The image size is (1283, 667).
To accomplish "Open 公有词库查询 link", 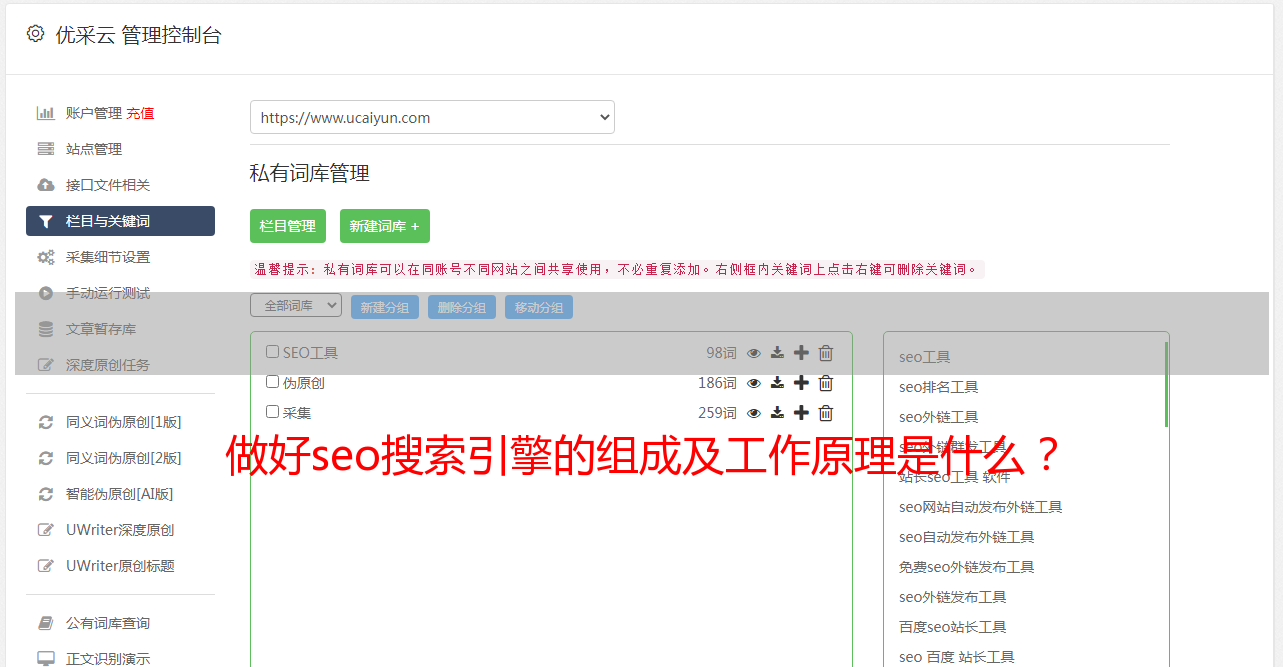I will (108, 623).
